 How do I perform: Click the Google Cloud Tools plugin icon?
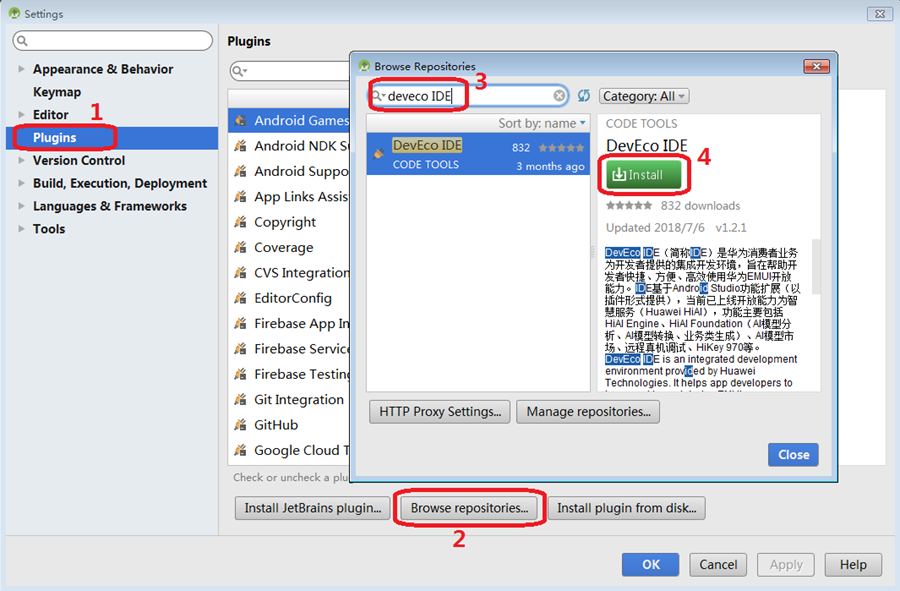240,450
